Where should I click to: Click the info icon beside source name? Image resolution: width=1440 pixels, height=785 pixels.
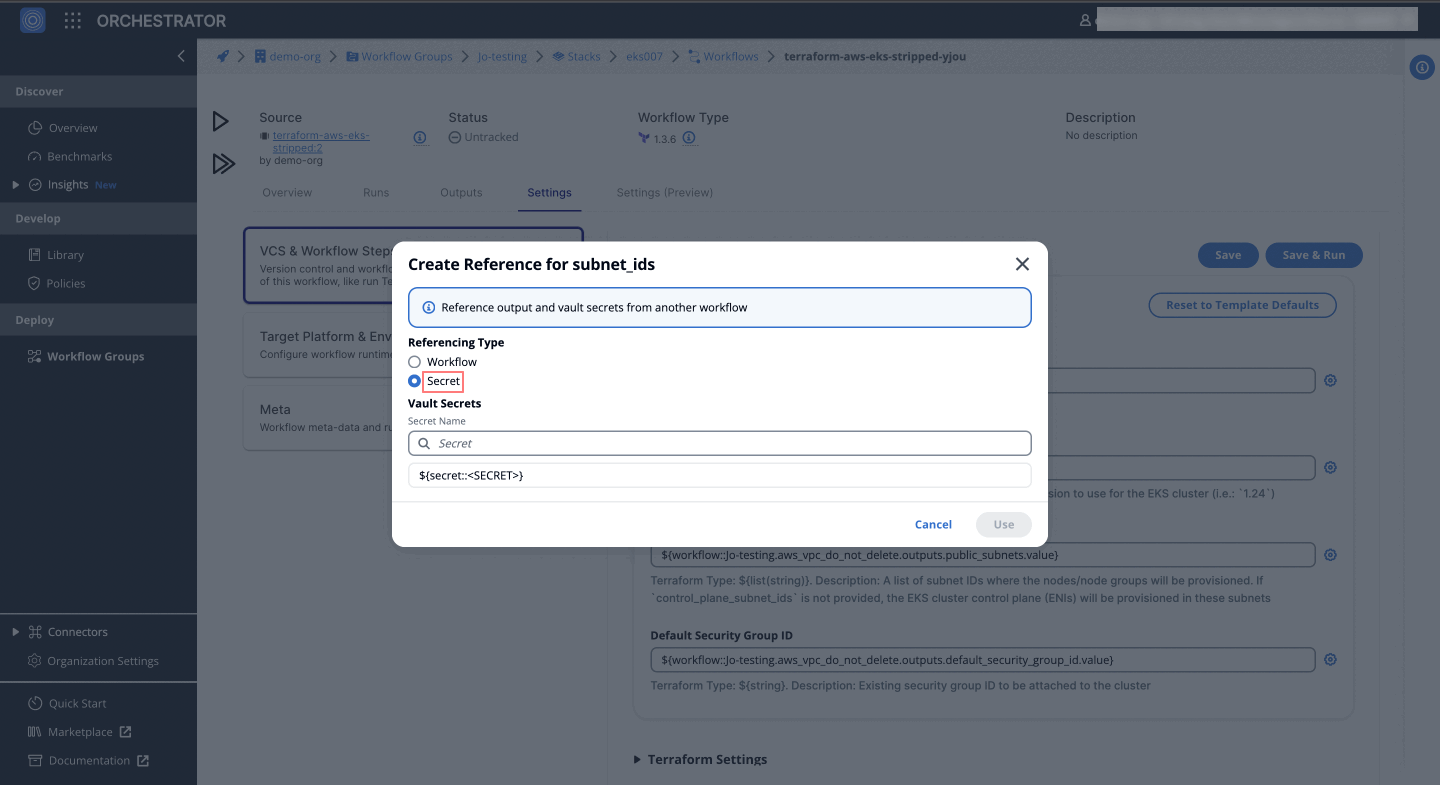pyautogui.click(x=420, y=138)
